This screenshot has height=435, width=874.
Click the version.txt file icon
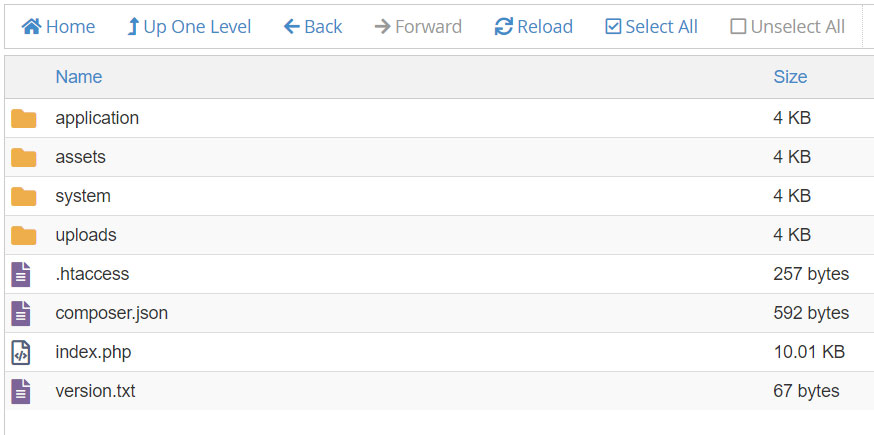(x=21, y=391)
